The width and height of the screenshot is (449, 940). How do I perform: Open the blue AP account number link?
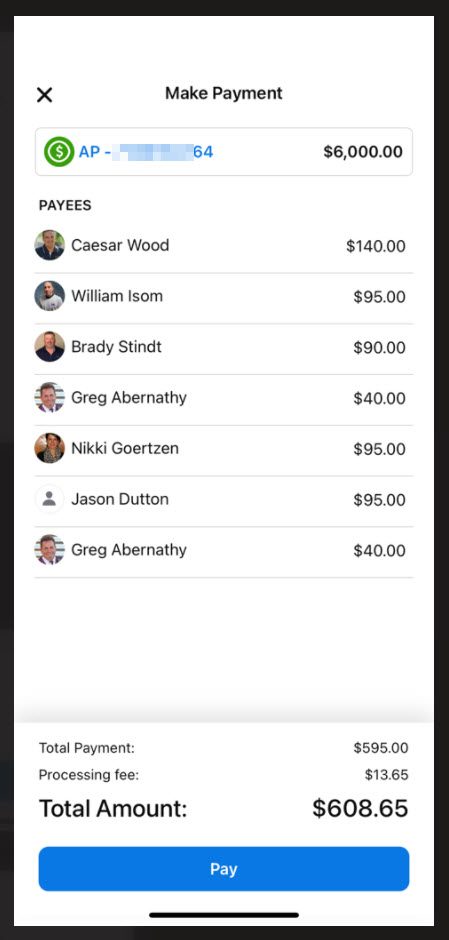click(x=146, y=152)
